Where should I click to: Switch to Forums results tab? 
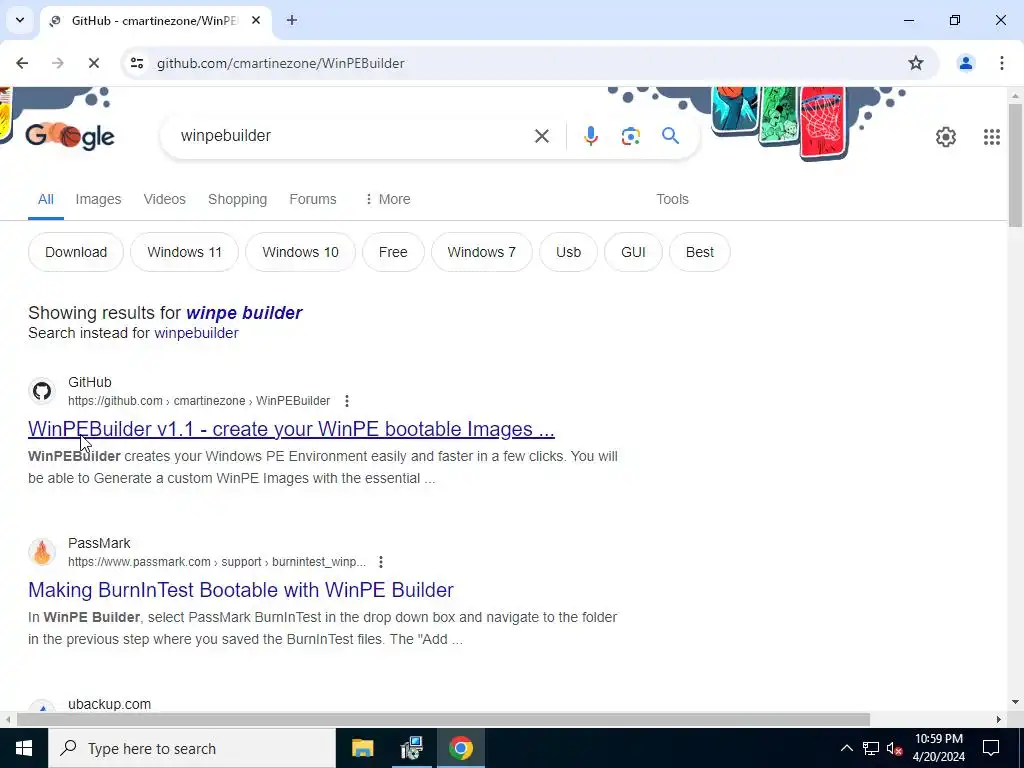coord(313,199)
